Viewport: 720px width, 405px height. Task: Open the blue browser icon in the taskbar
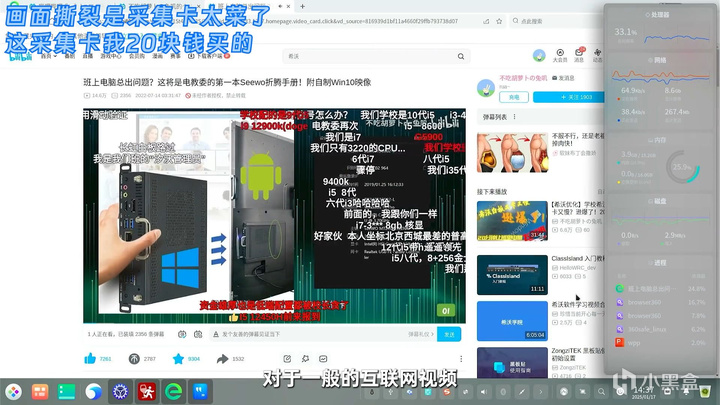coord(93,392)
